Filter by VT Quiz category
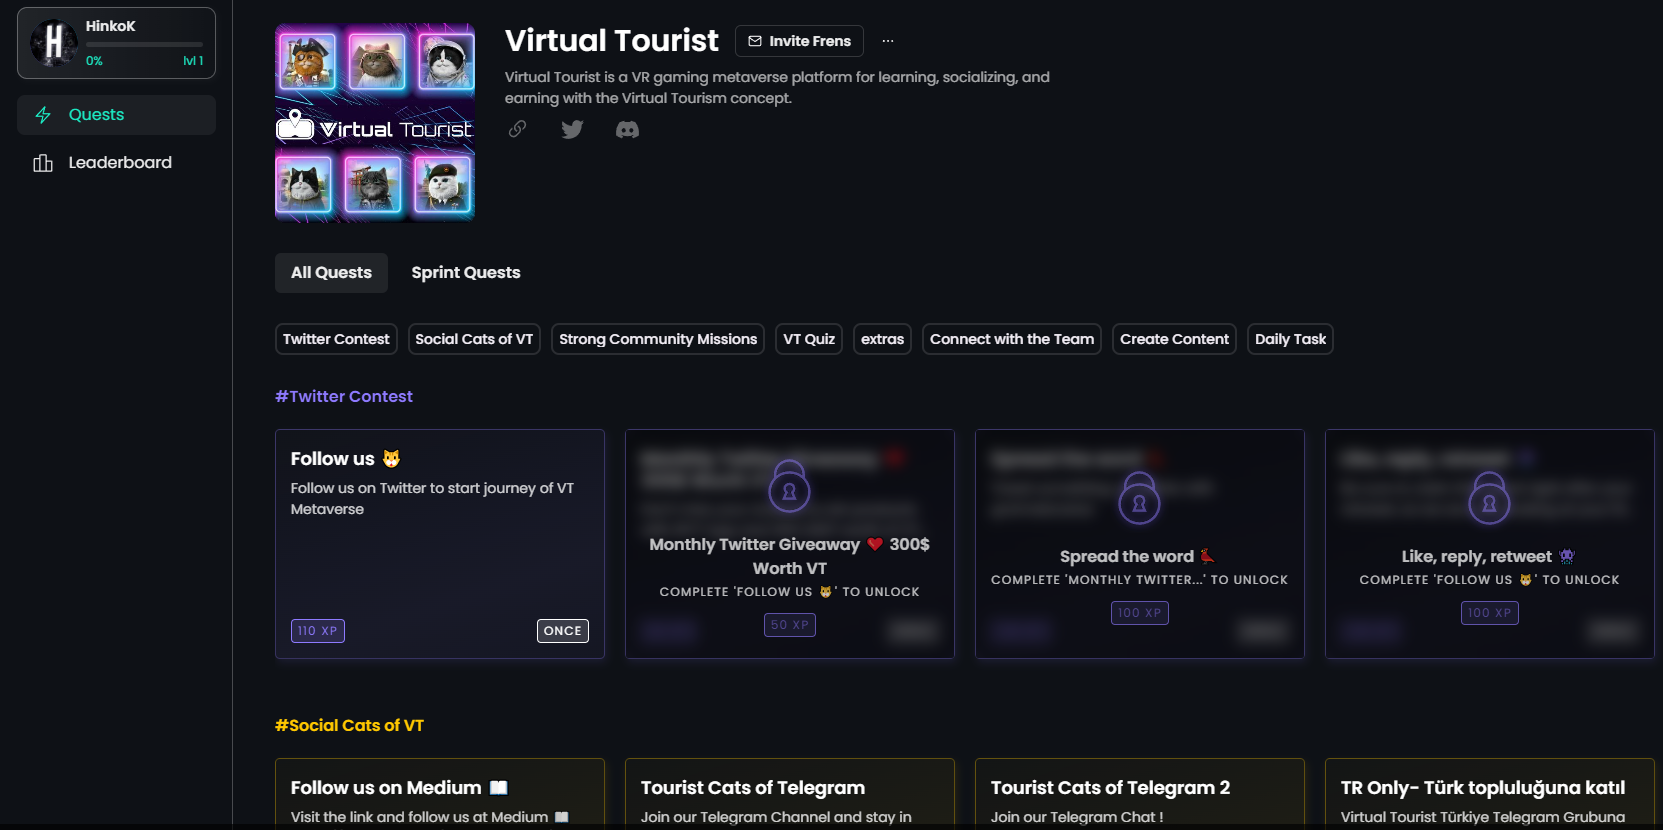The width and height of the screenshot is (1663, 830). 809,339
